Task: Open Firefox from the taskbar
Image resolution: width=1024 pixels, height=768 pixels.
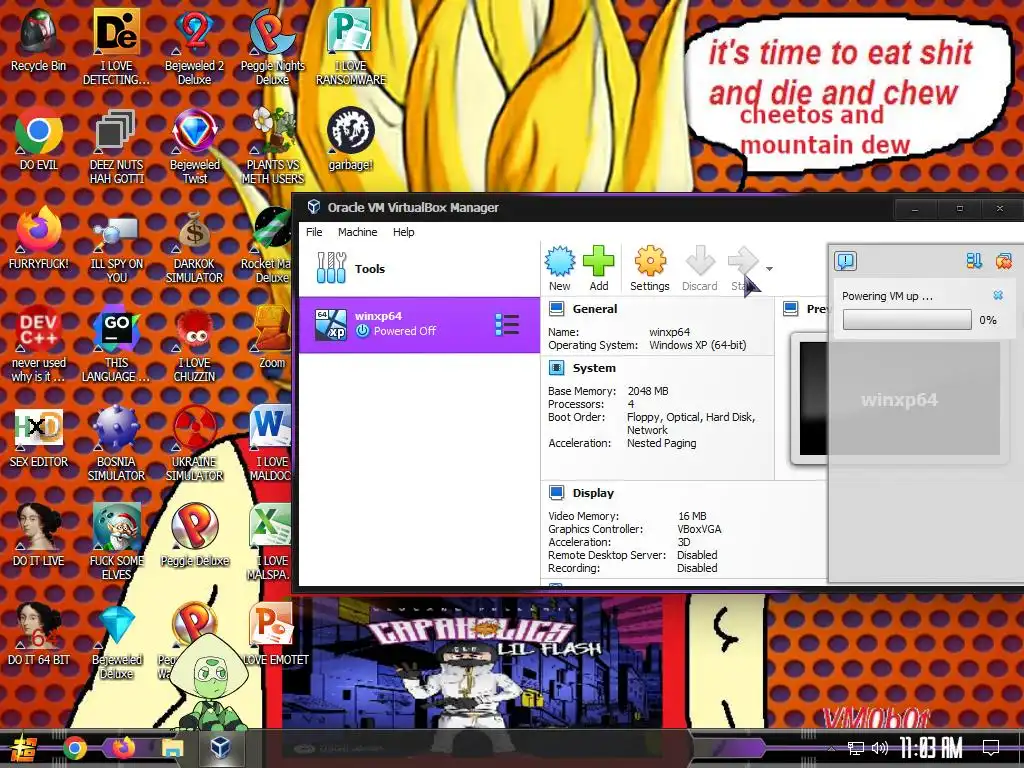Action: (123, 748)
